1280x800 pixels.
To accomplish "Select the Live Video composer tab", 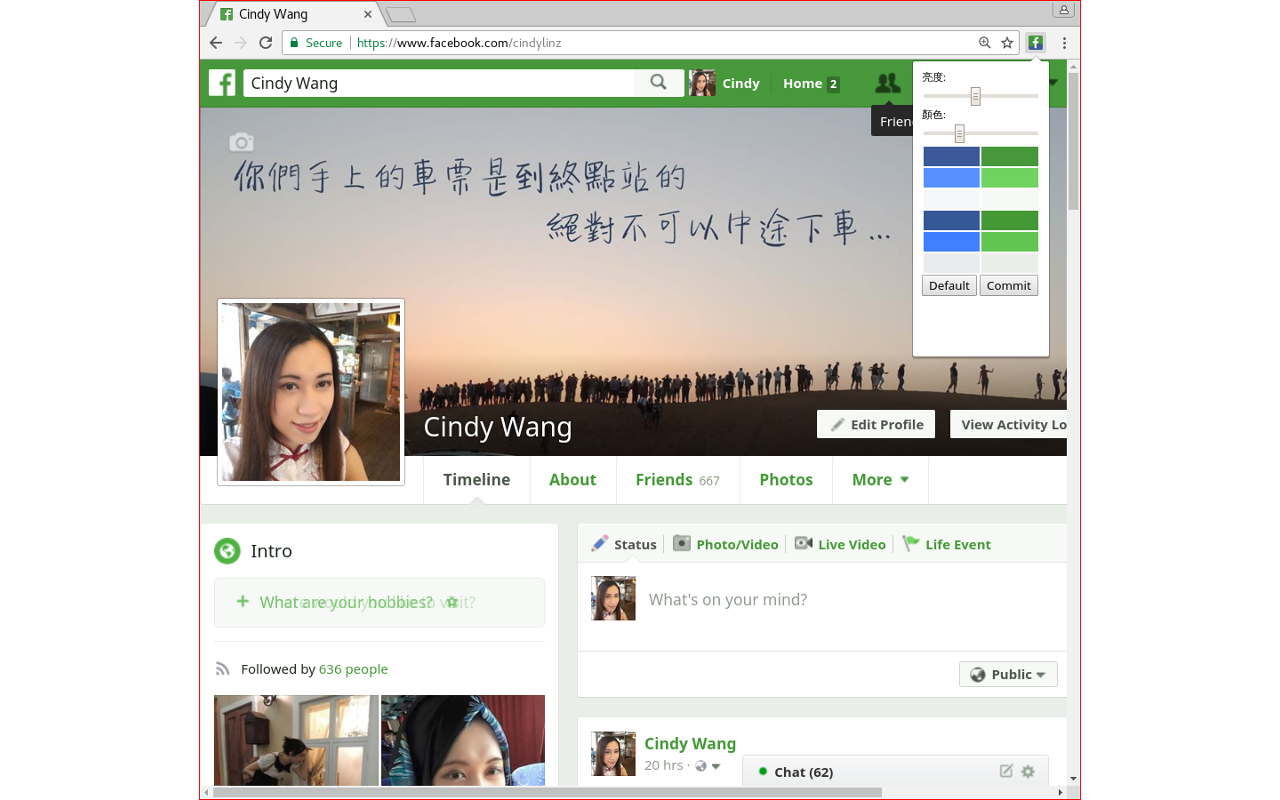I will [x=841, y=544].
